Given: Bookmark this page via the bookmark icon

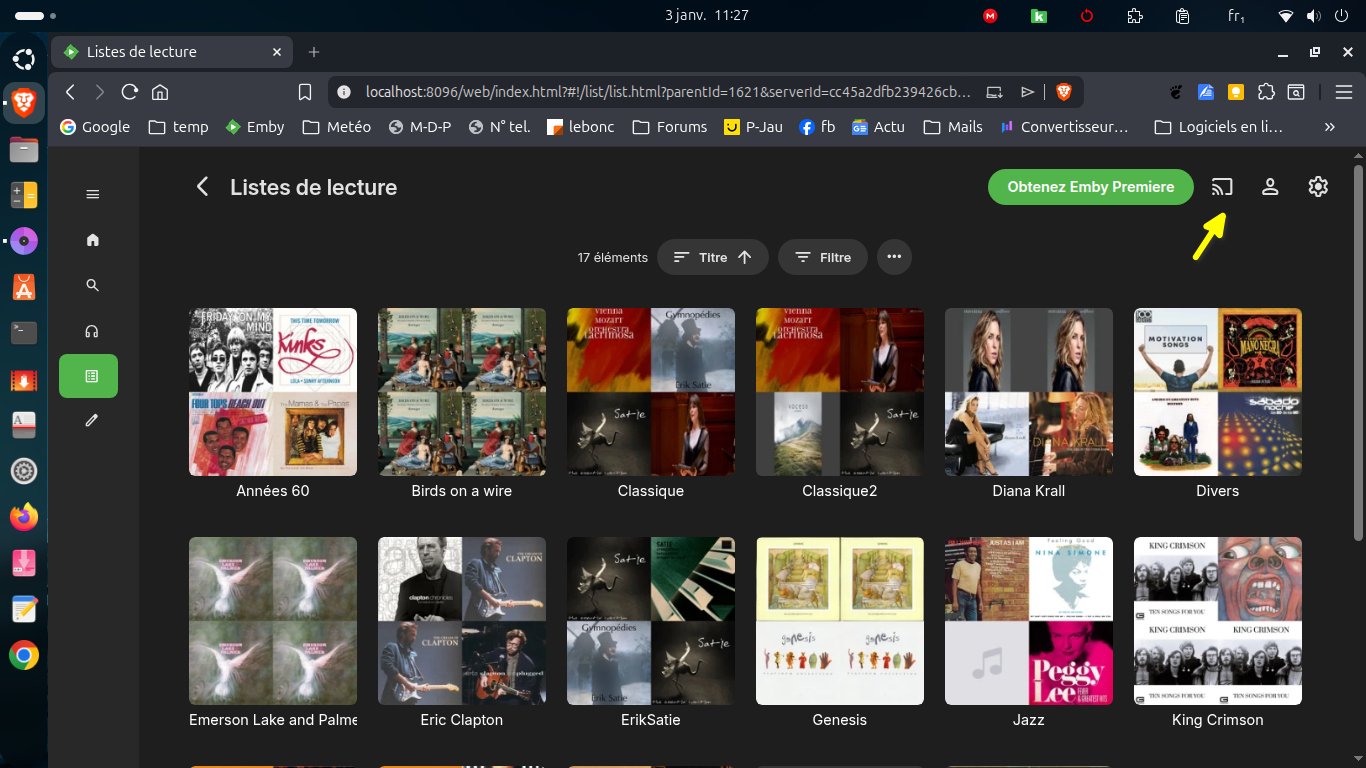Looking at the screenshot, I should point(305,92).
